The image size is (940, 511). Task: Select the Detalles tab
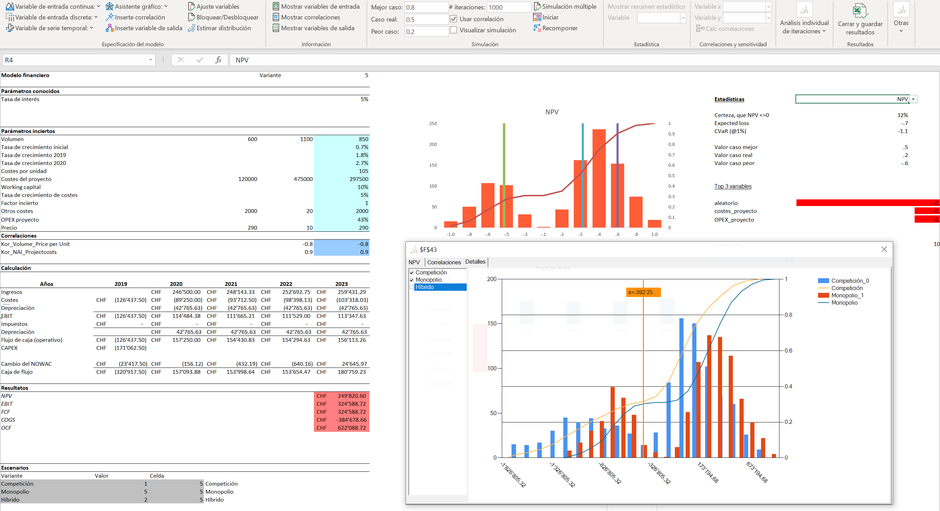coord(475,261)
